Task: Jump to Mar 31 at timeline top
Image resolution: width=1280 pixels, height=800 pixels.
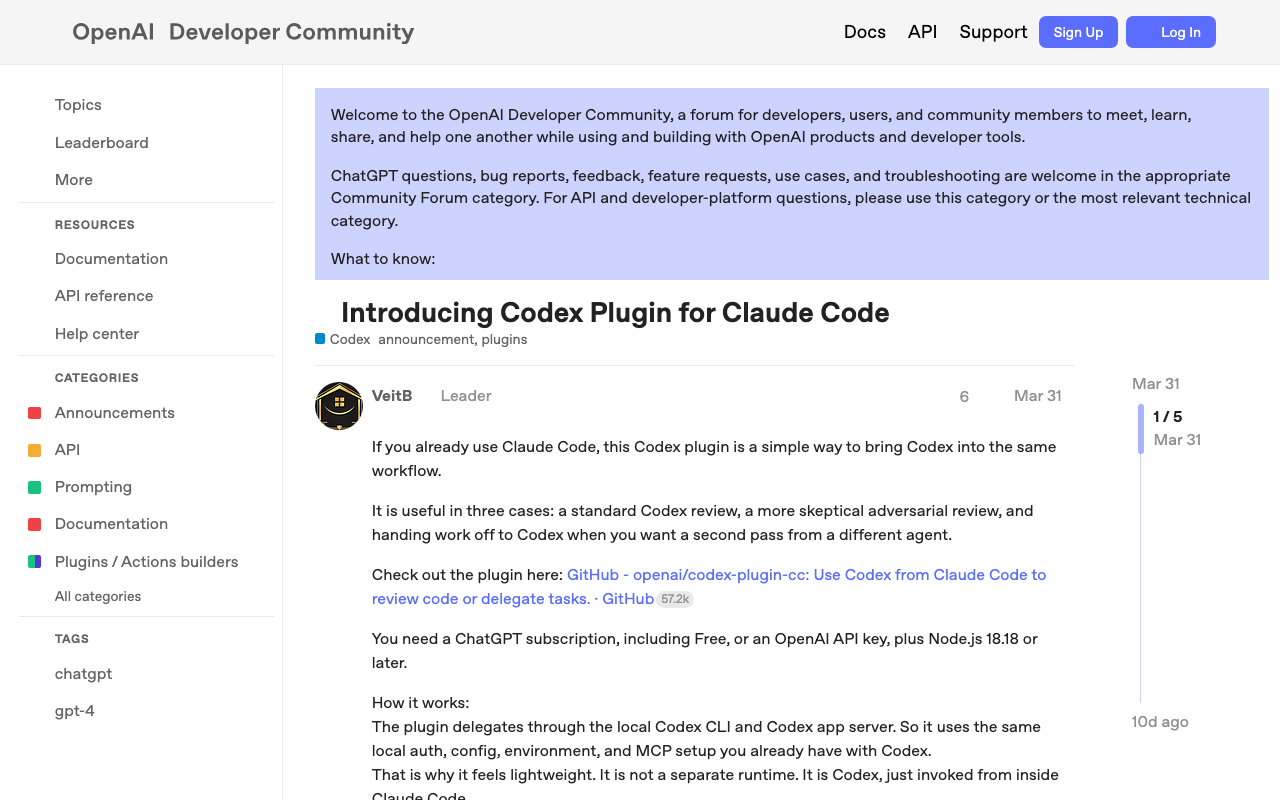Action: tap(1156, 384)
